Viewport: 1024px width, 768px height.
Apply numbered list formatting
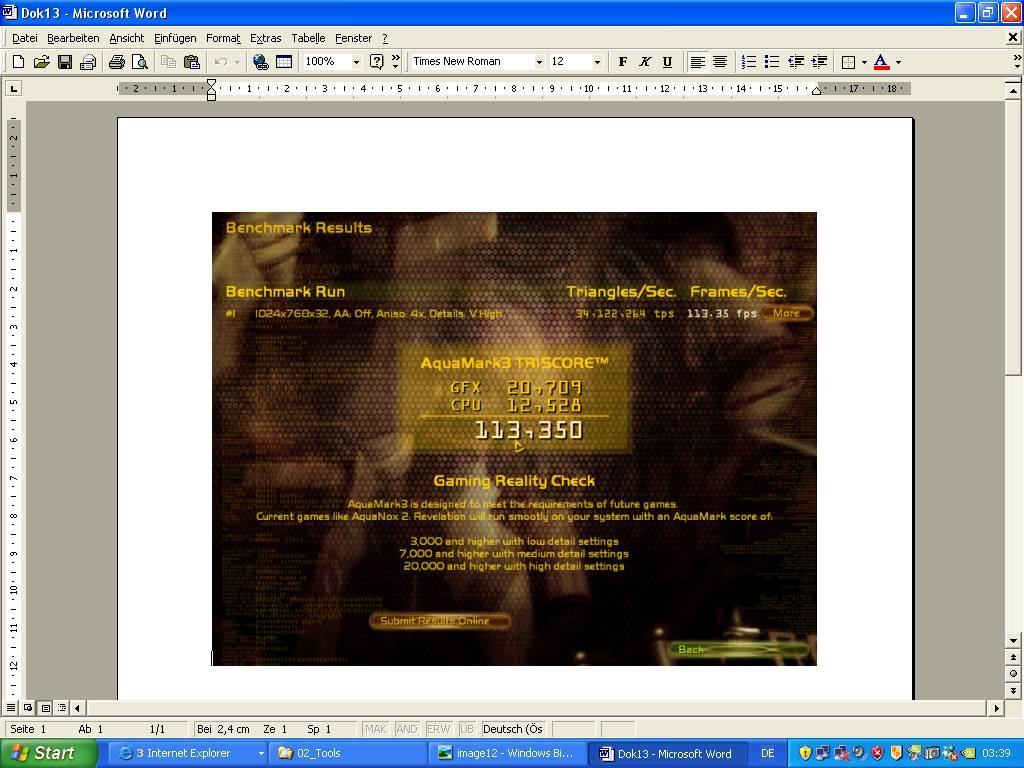point(749,62)
